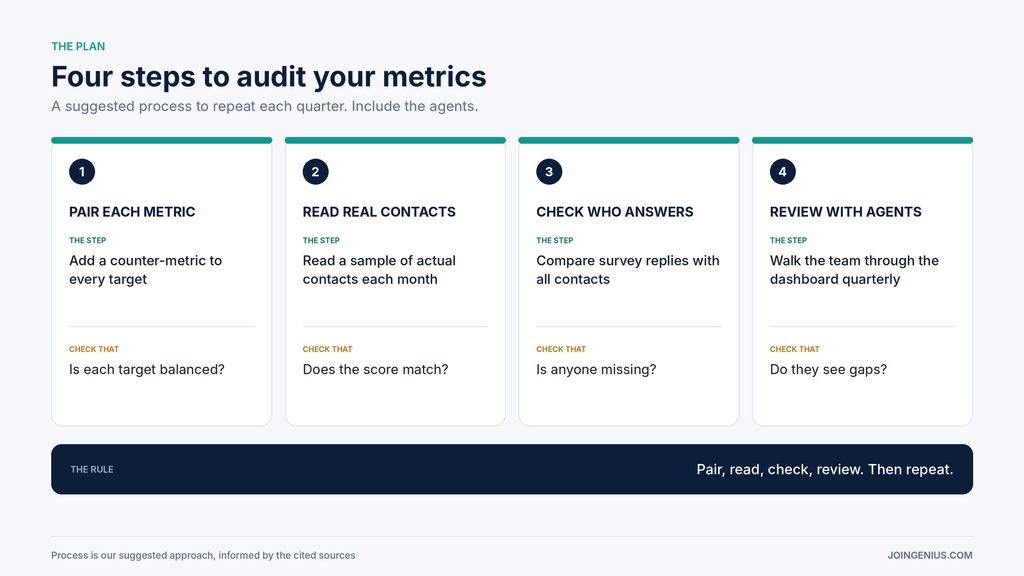Click "Pair, read, check, review. Then repeat."
Image resolution: width=1024 pixels, height=576 pixels.
(x=825, y=470)
